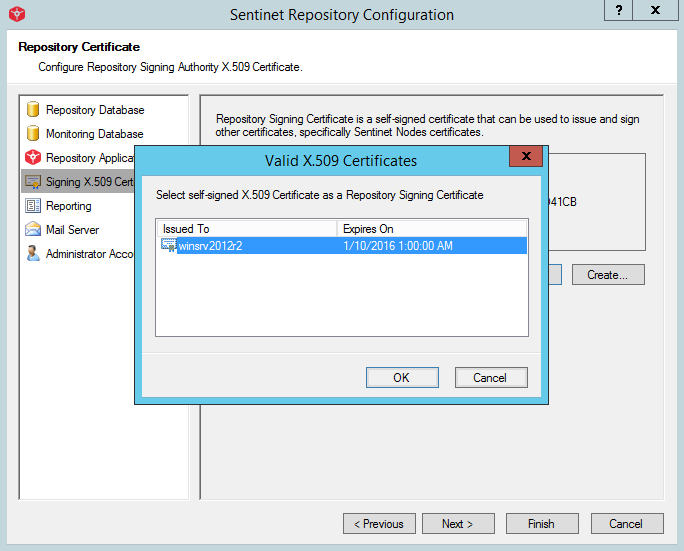Click the Create... button
Viewport: 684px width, 551px height.
608,274
